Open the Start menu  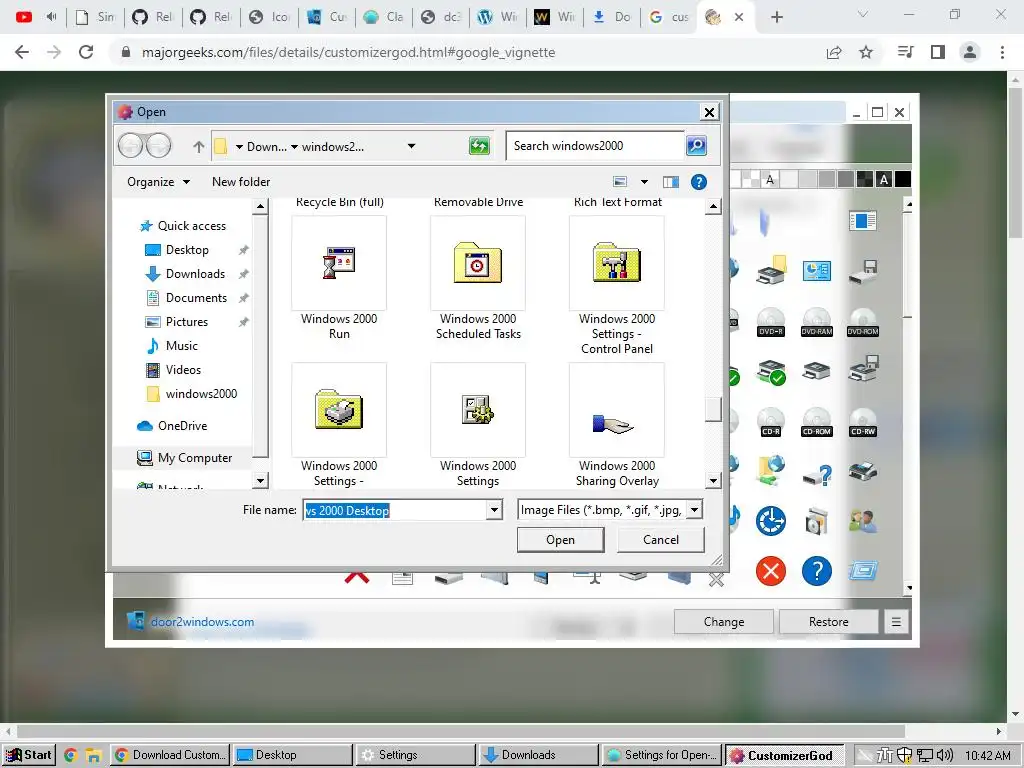click(x=29, y=755)
